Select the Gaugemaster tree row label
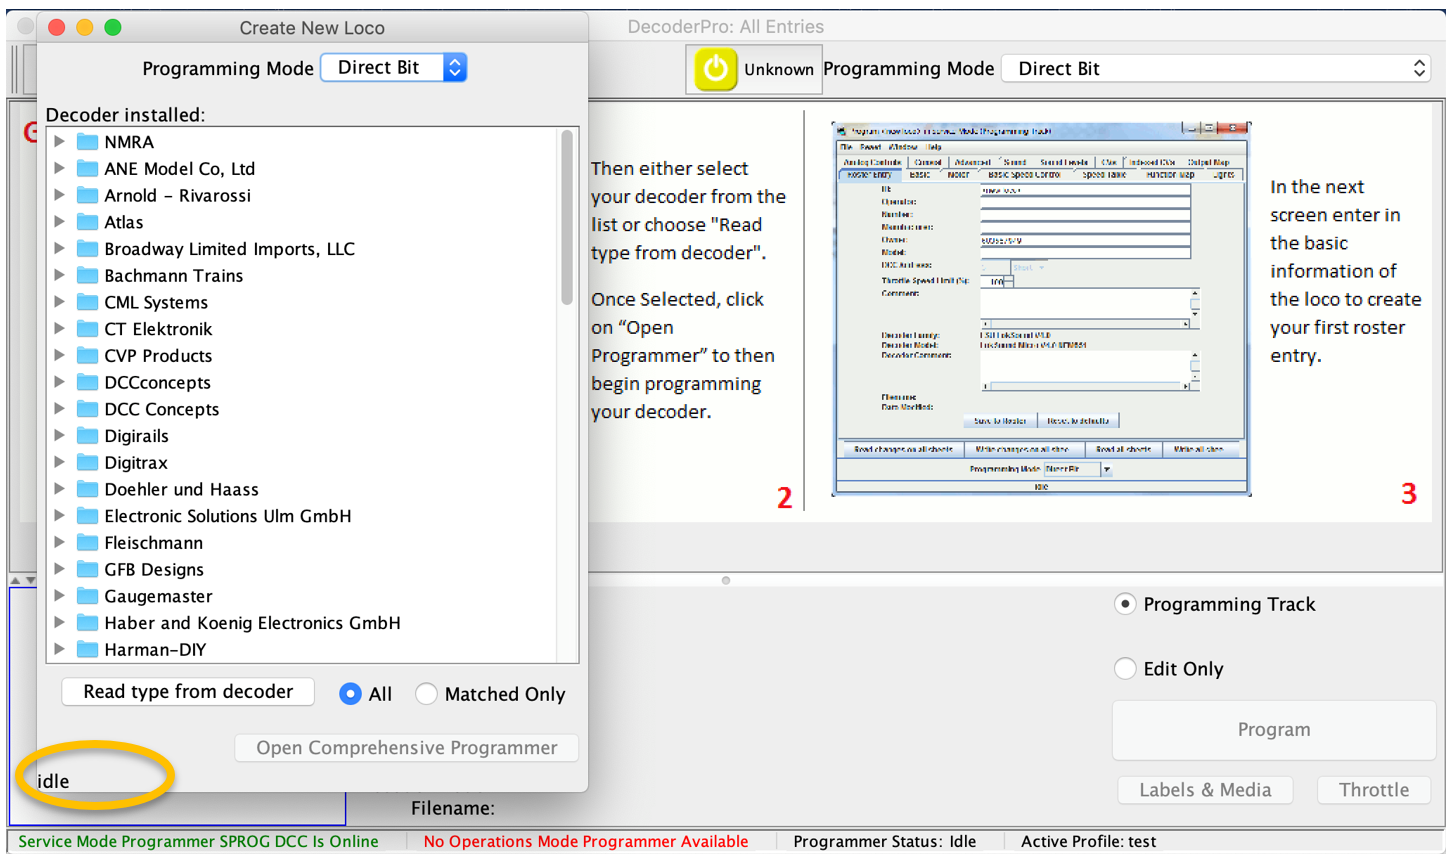1452x860 pixels. pyautogui.click(x=158, y=596)
